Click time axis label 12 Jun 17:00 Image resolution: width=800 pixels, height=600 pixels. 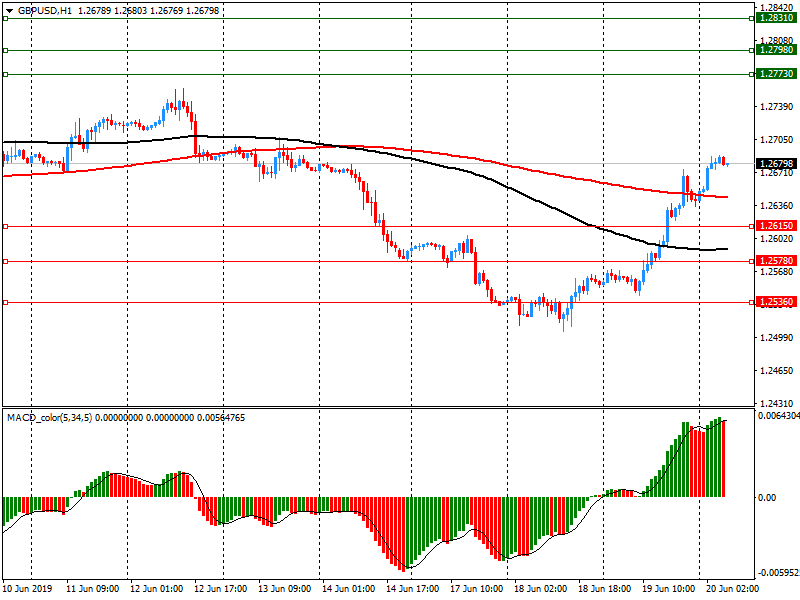[221, 588]
